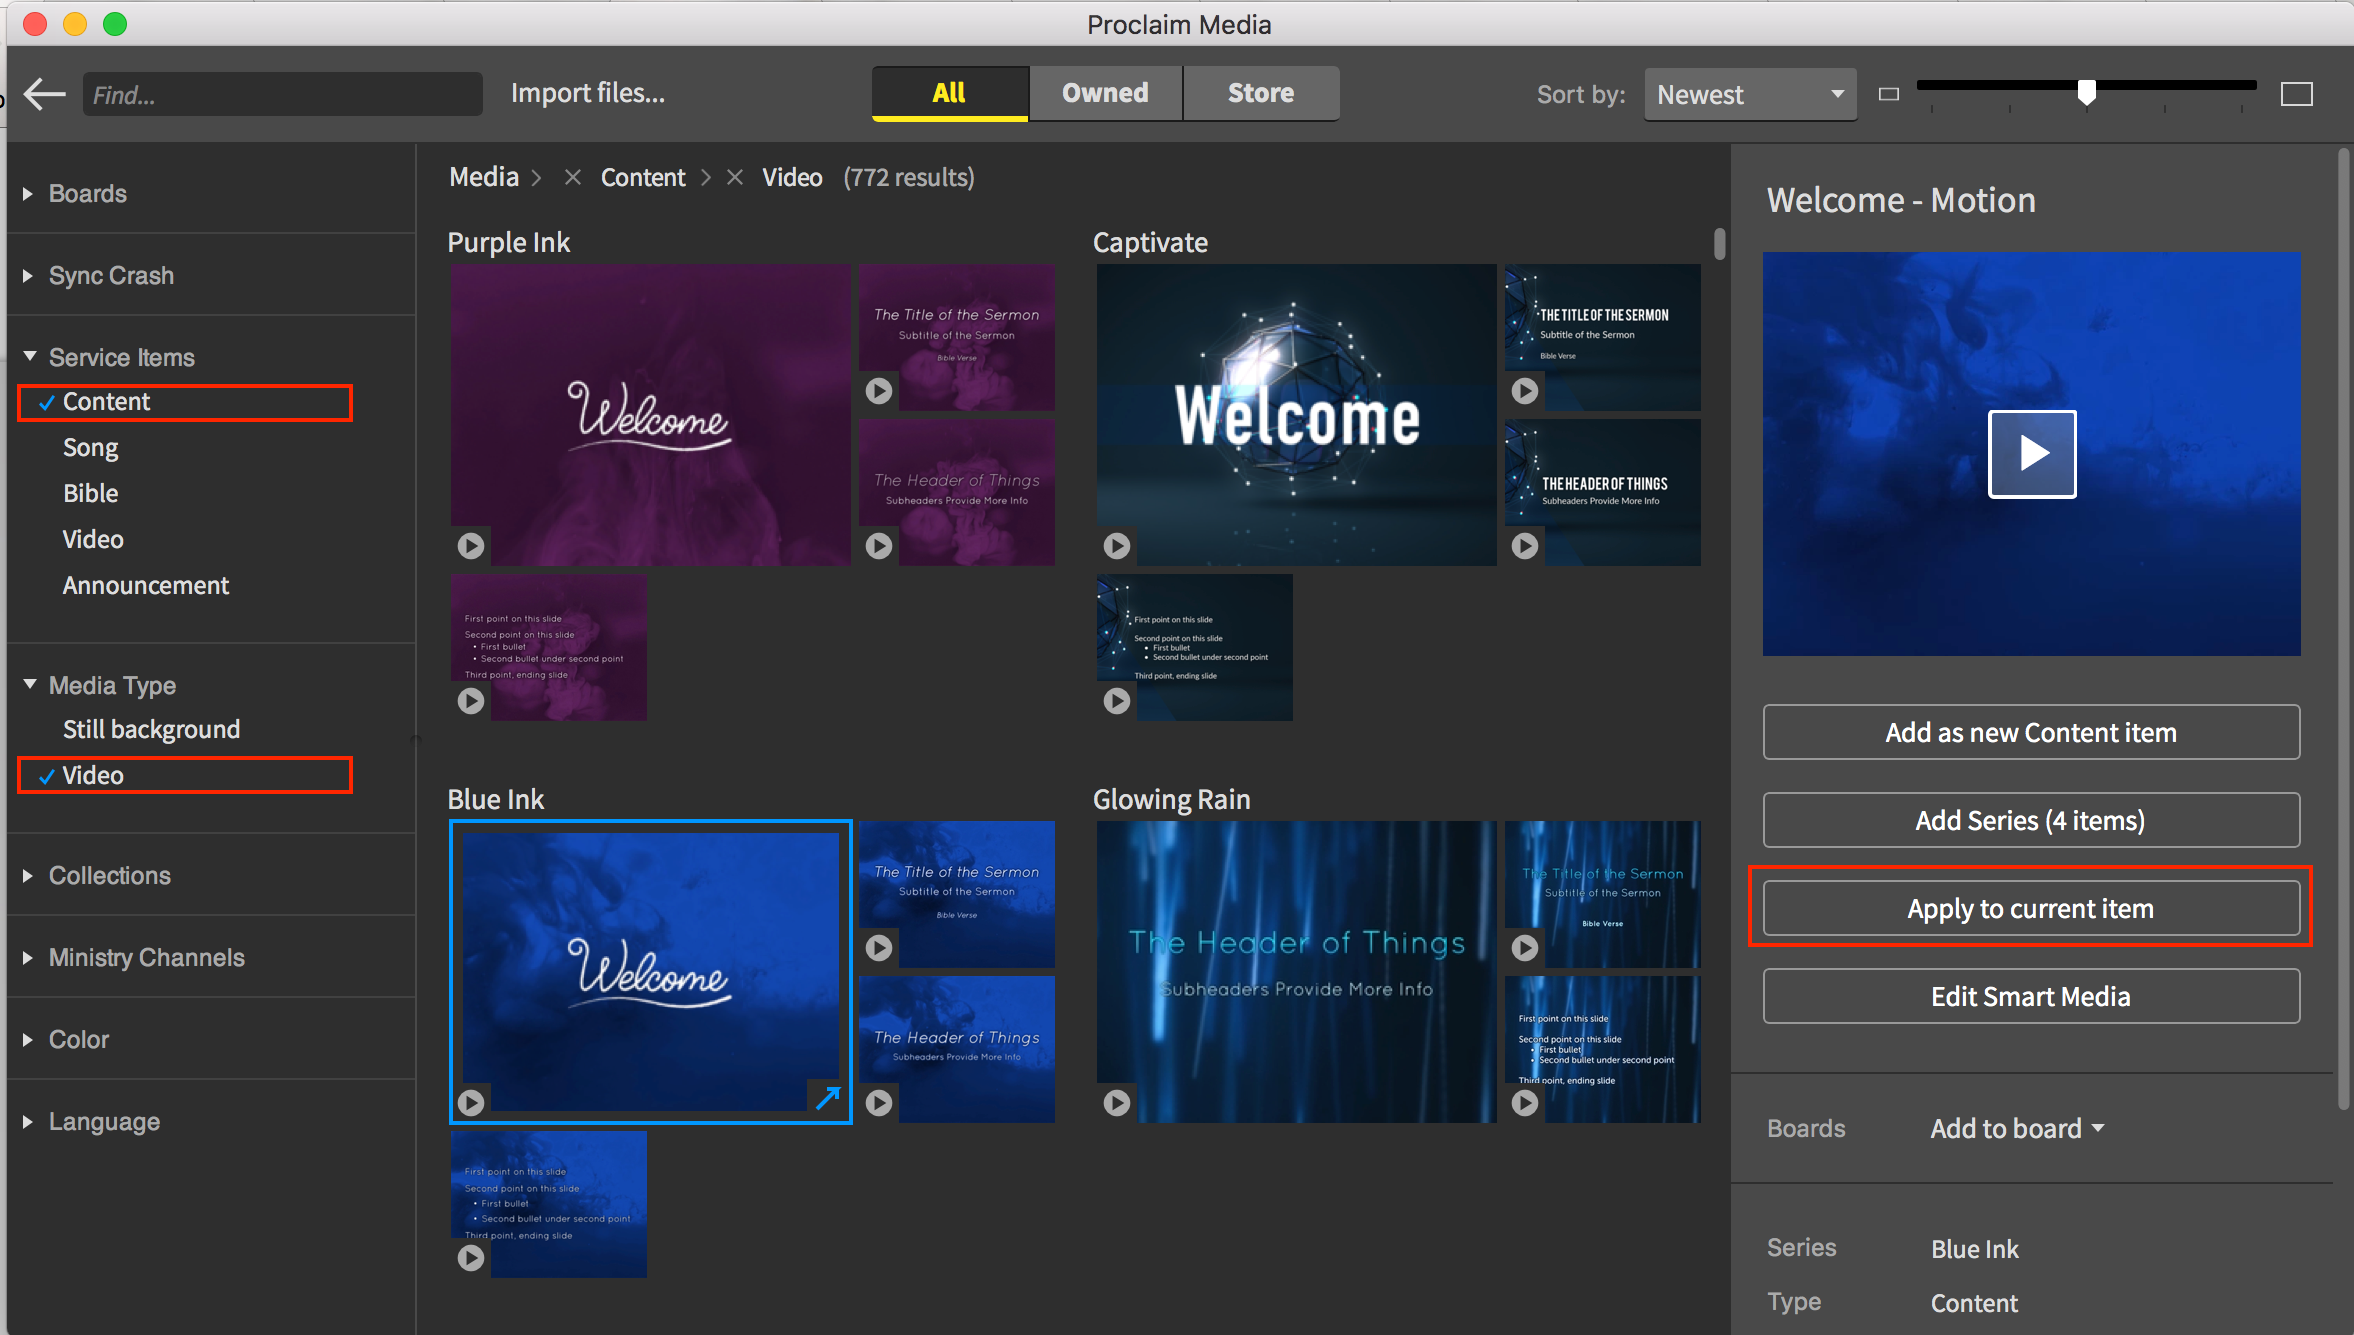Image resolution: width=2354 pixels, height=1335 pixels.
Task: Switch to the Store tab
Action: (1260, 93)
